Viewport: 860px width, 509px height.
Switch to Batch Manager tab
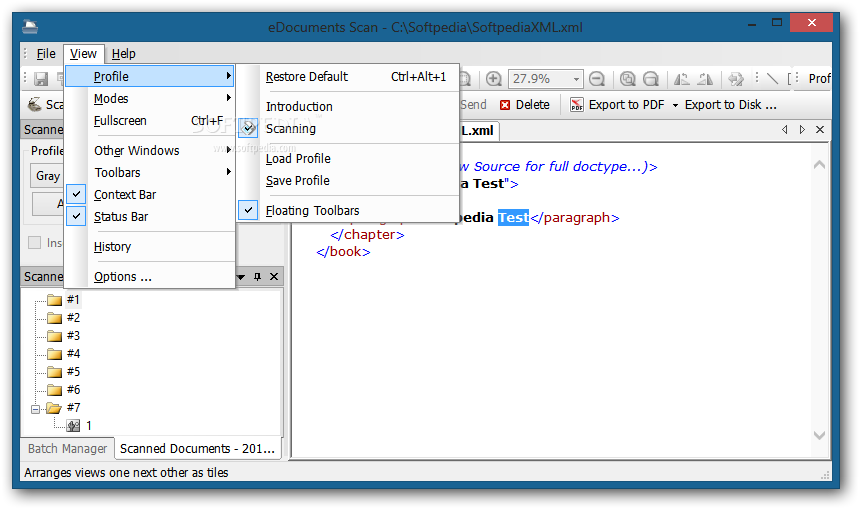[x=67, y=449]
